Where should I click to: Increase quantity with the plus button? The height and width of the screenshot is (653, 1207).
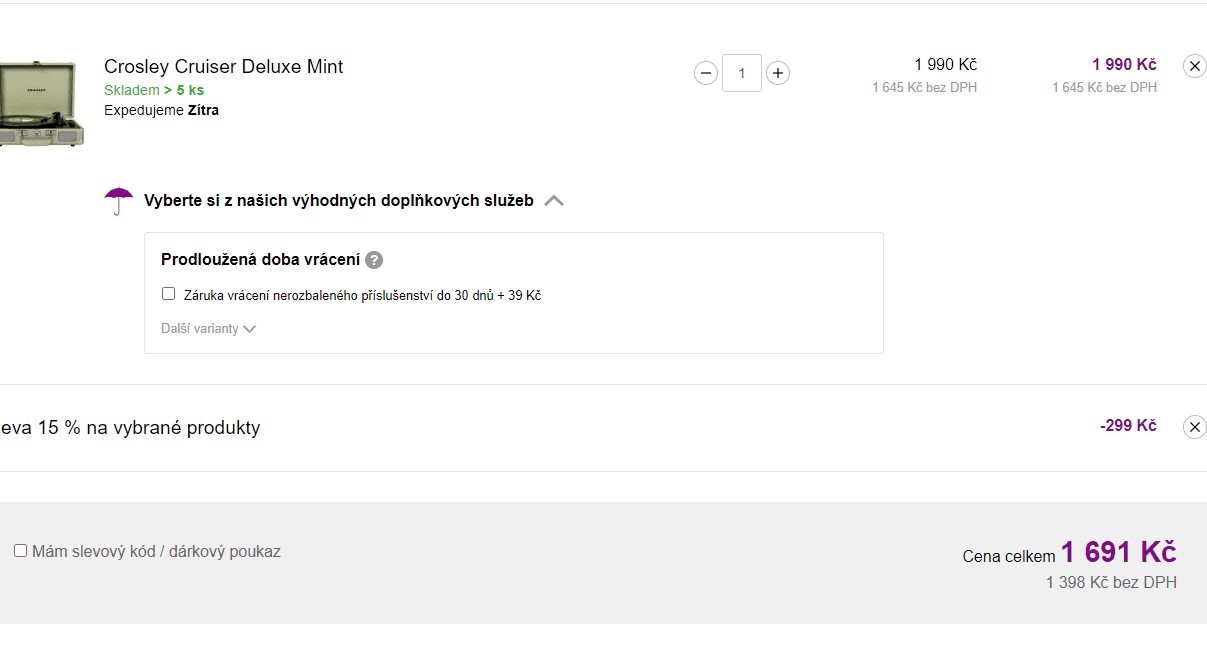click(778, 73)
